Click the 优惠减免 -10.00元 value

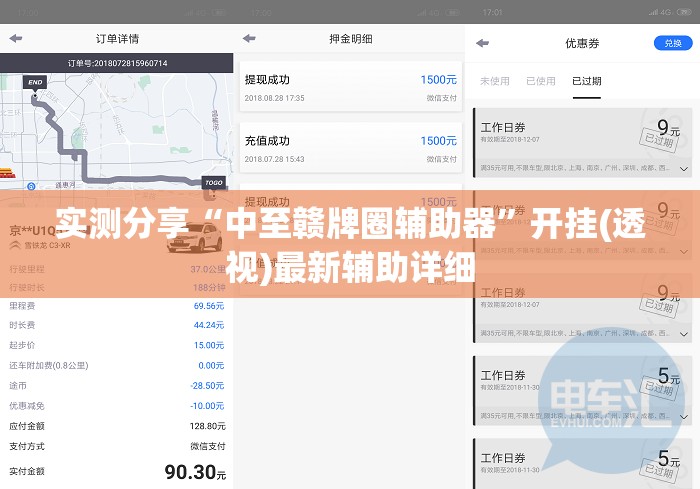(x=207, y=406)
